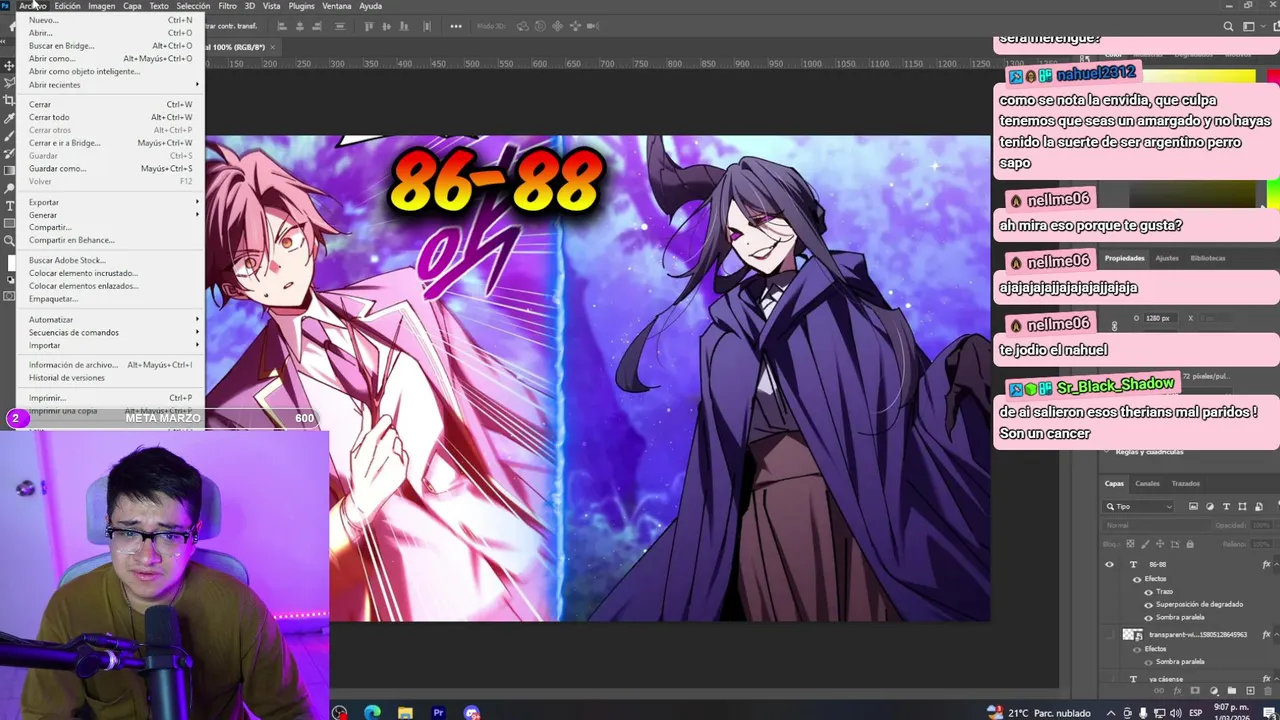Choose Guardar como... menu entry
This screenshot has height=720, width=1280.
[110, 169]
